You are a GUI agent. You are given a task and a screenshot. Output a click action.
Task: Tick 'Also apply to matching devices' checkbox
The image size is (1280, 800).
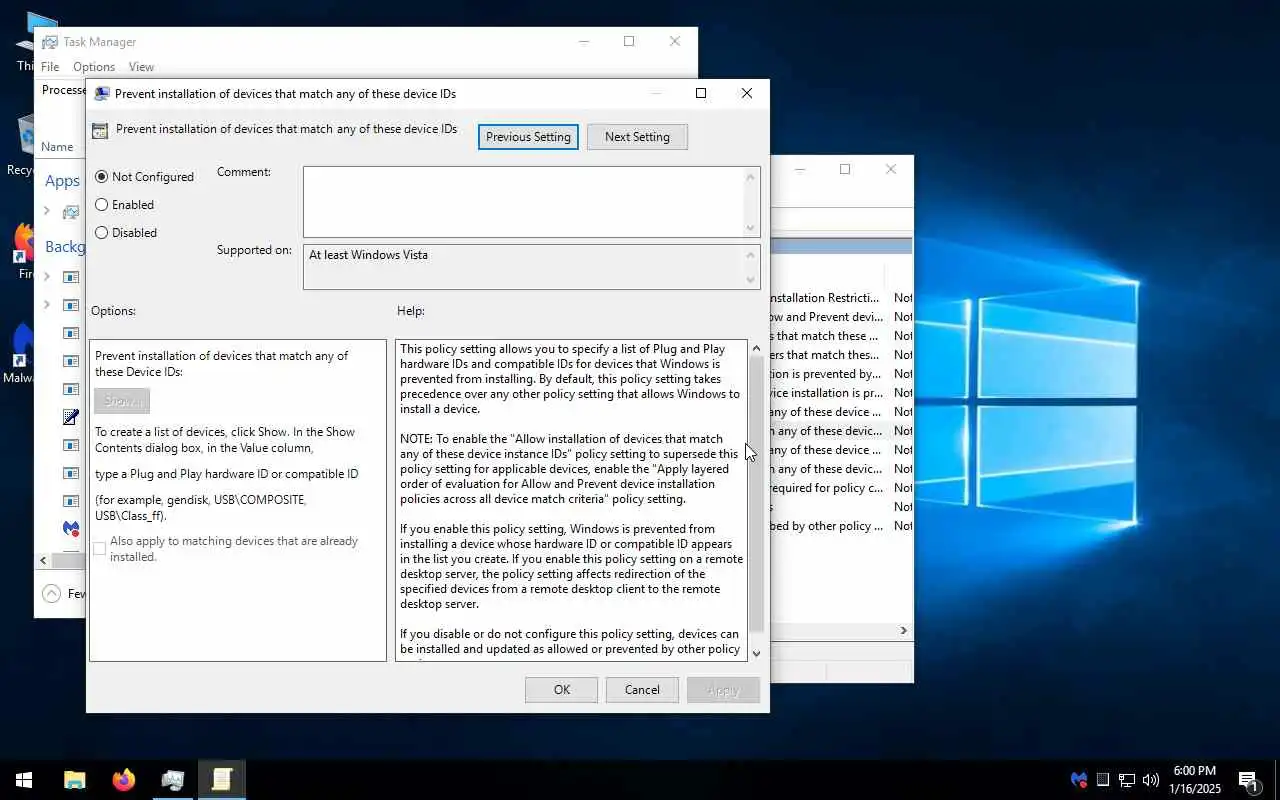click(x=99, y=549)
